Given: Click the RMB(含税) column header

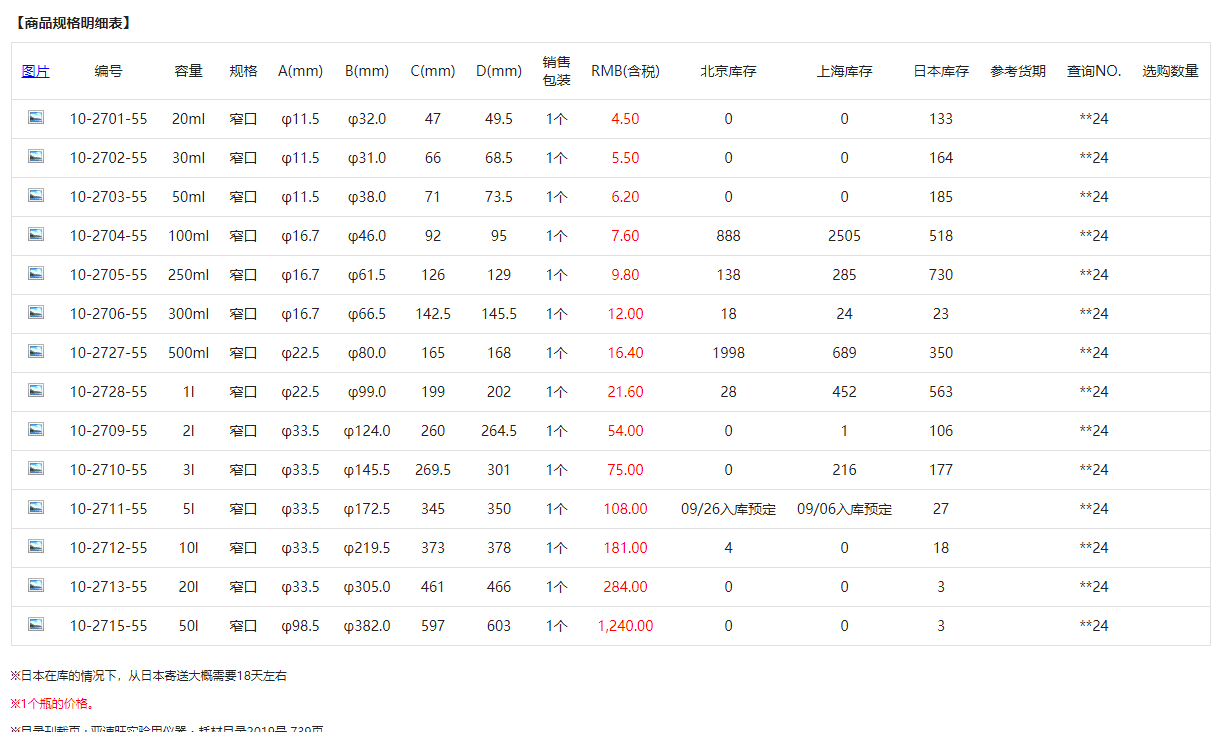Looking at the screenshot, I should [x=625, y=71].
